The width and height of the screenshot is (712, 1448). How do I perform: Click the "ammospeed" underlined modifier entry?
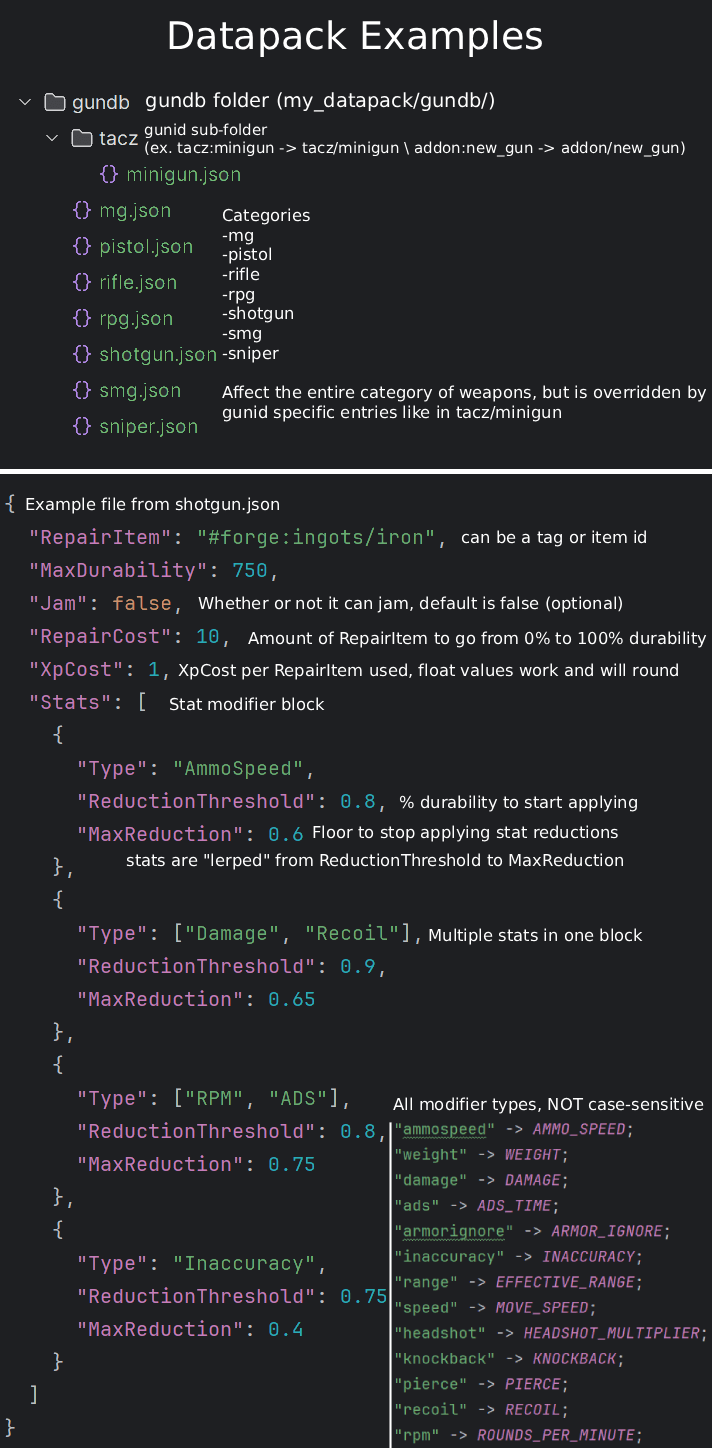[445, 1129]
